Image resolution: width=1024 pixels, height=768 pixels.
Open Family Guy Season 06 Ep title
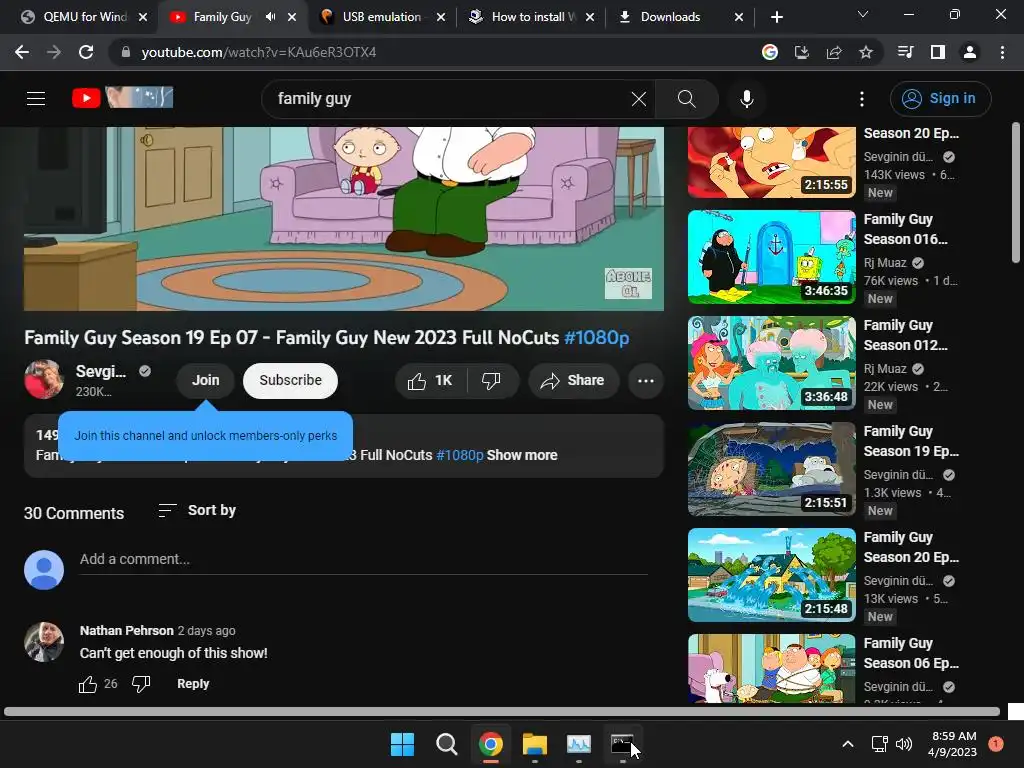click(x=911, y=653)
